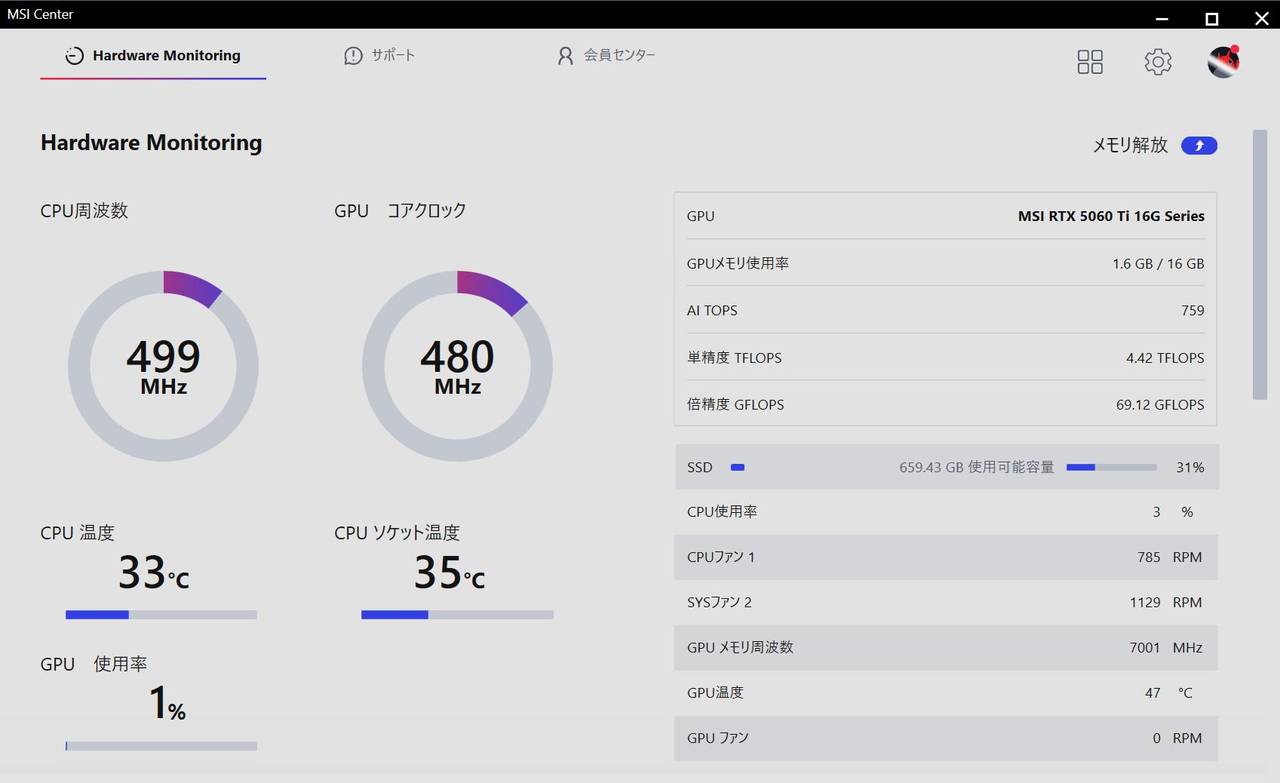
Task: Click the CPU使用率 row label
Action: coord(722,511)
